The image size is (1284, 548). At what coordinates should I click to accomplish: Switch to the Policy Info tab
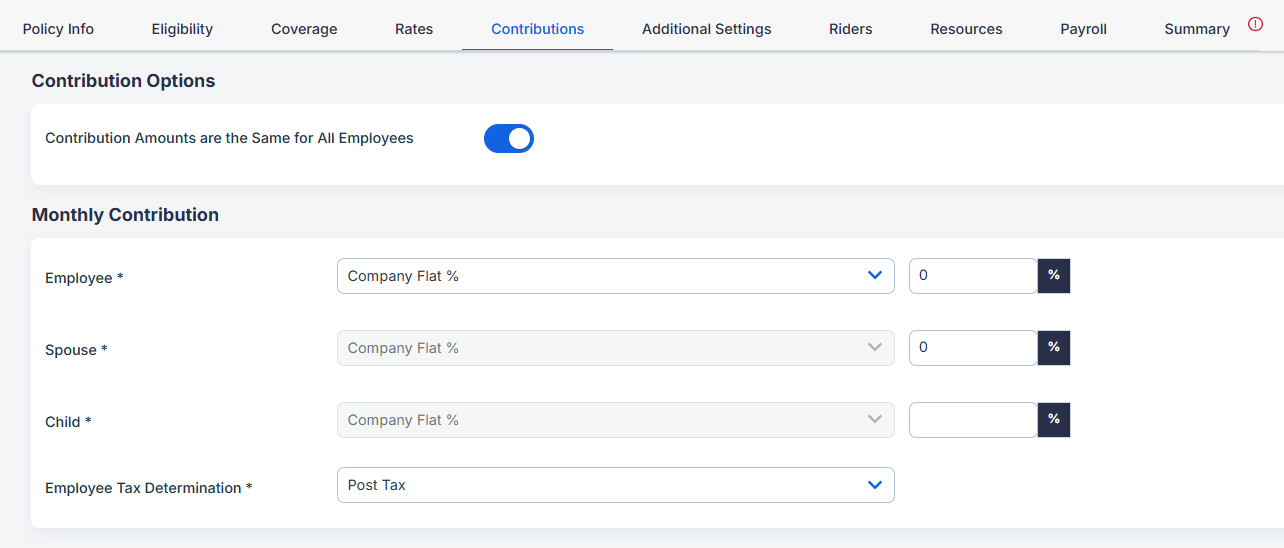[x=58, y=29]
